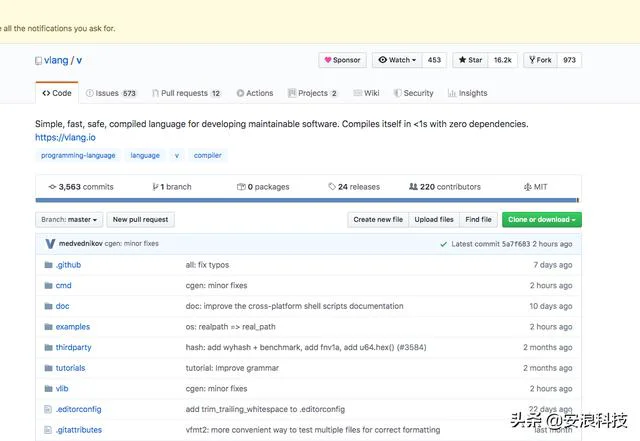Open the Security tab

[x=413, y=93]
